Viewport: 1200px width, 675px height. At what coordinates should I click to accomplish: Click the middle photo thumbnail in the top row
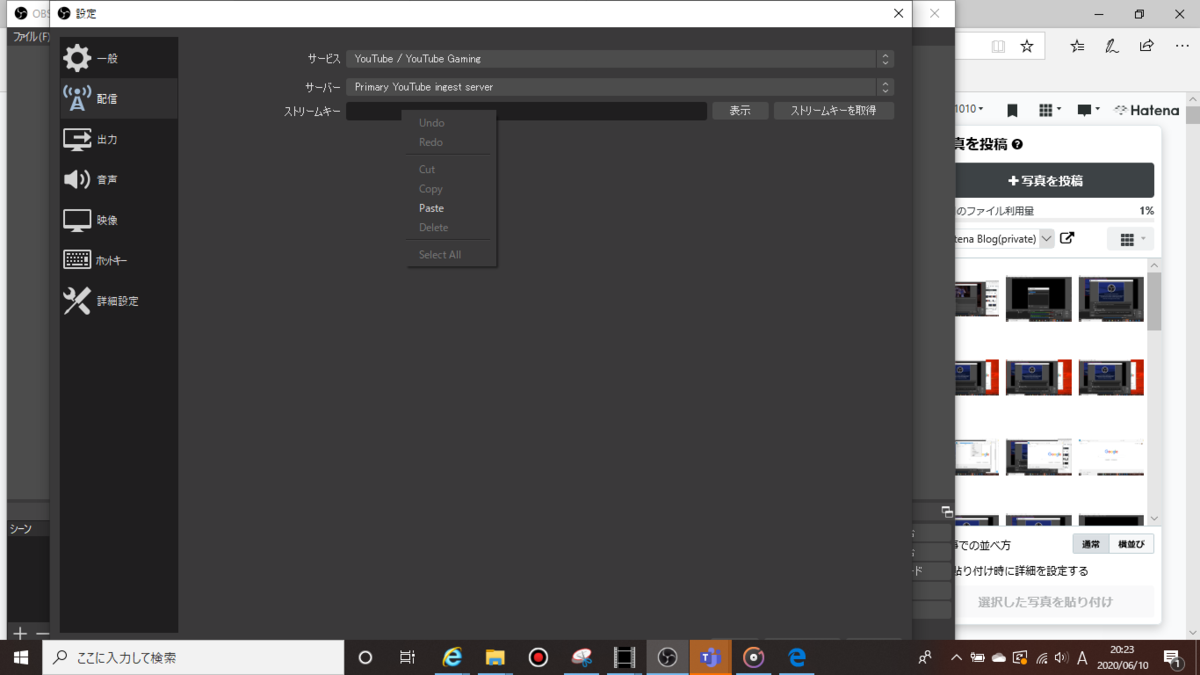(x=1039, y=298)
